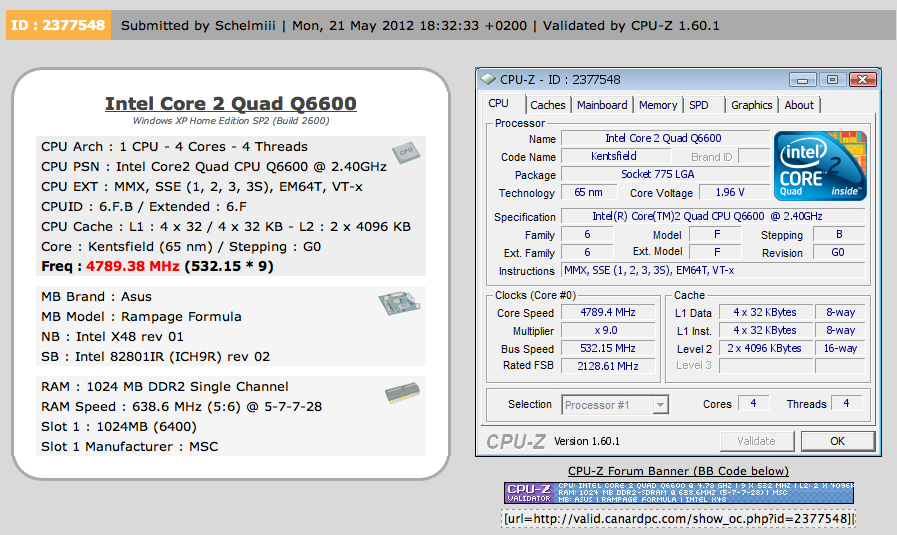Click the Core Voltage value '1.96 V'
This screenshot has height=535, width=897.
pos(734,192)
